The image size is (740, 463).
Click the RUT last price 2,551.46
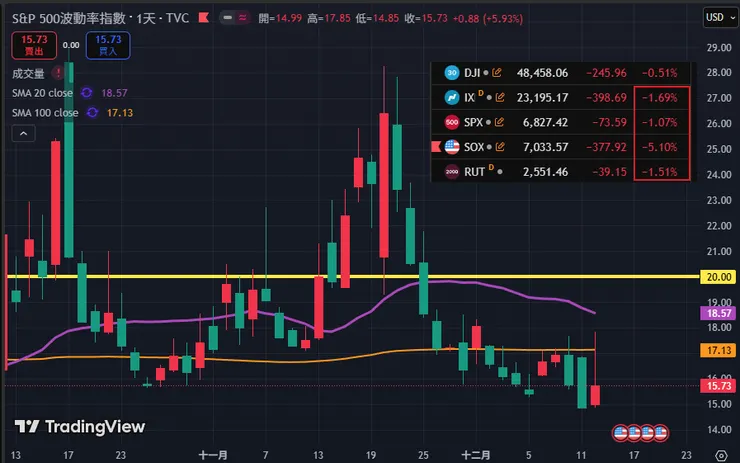pos(545,172)
